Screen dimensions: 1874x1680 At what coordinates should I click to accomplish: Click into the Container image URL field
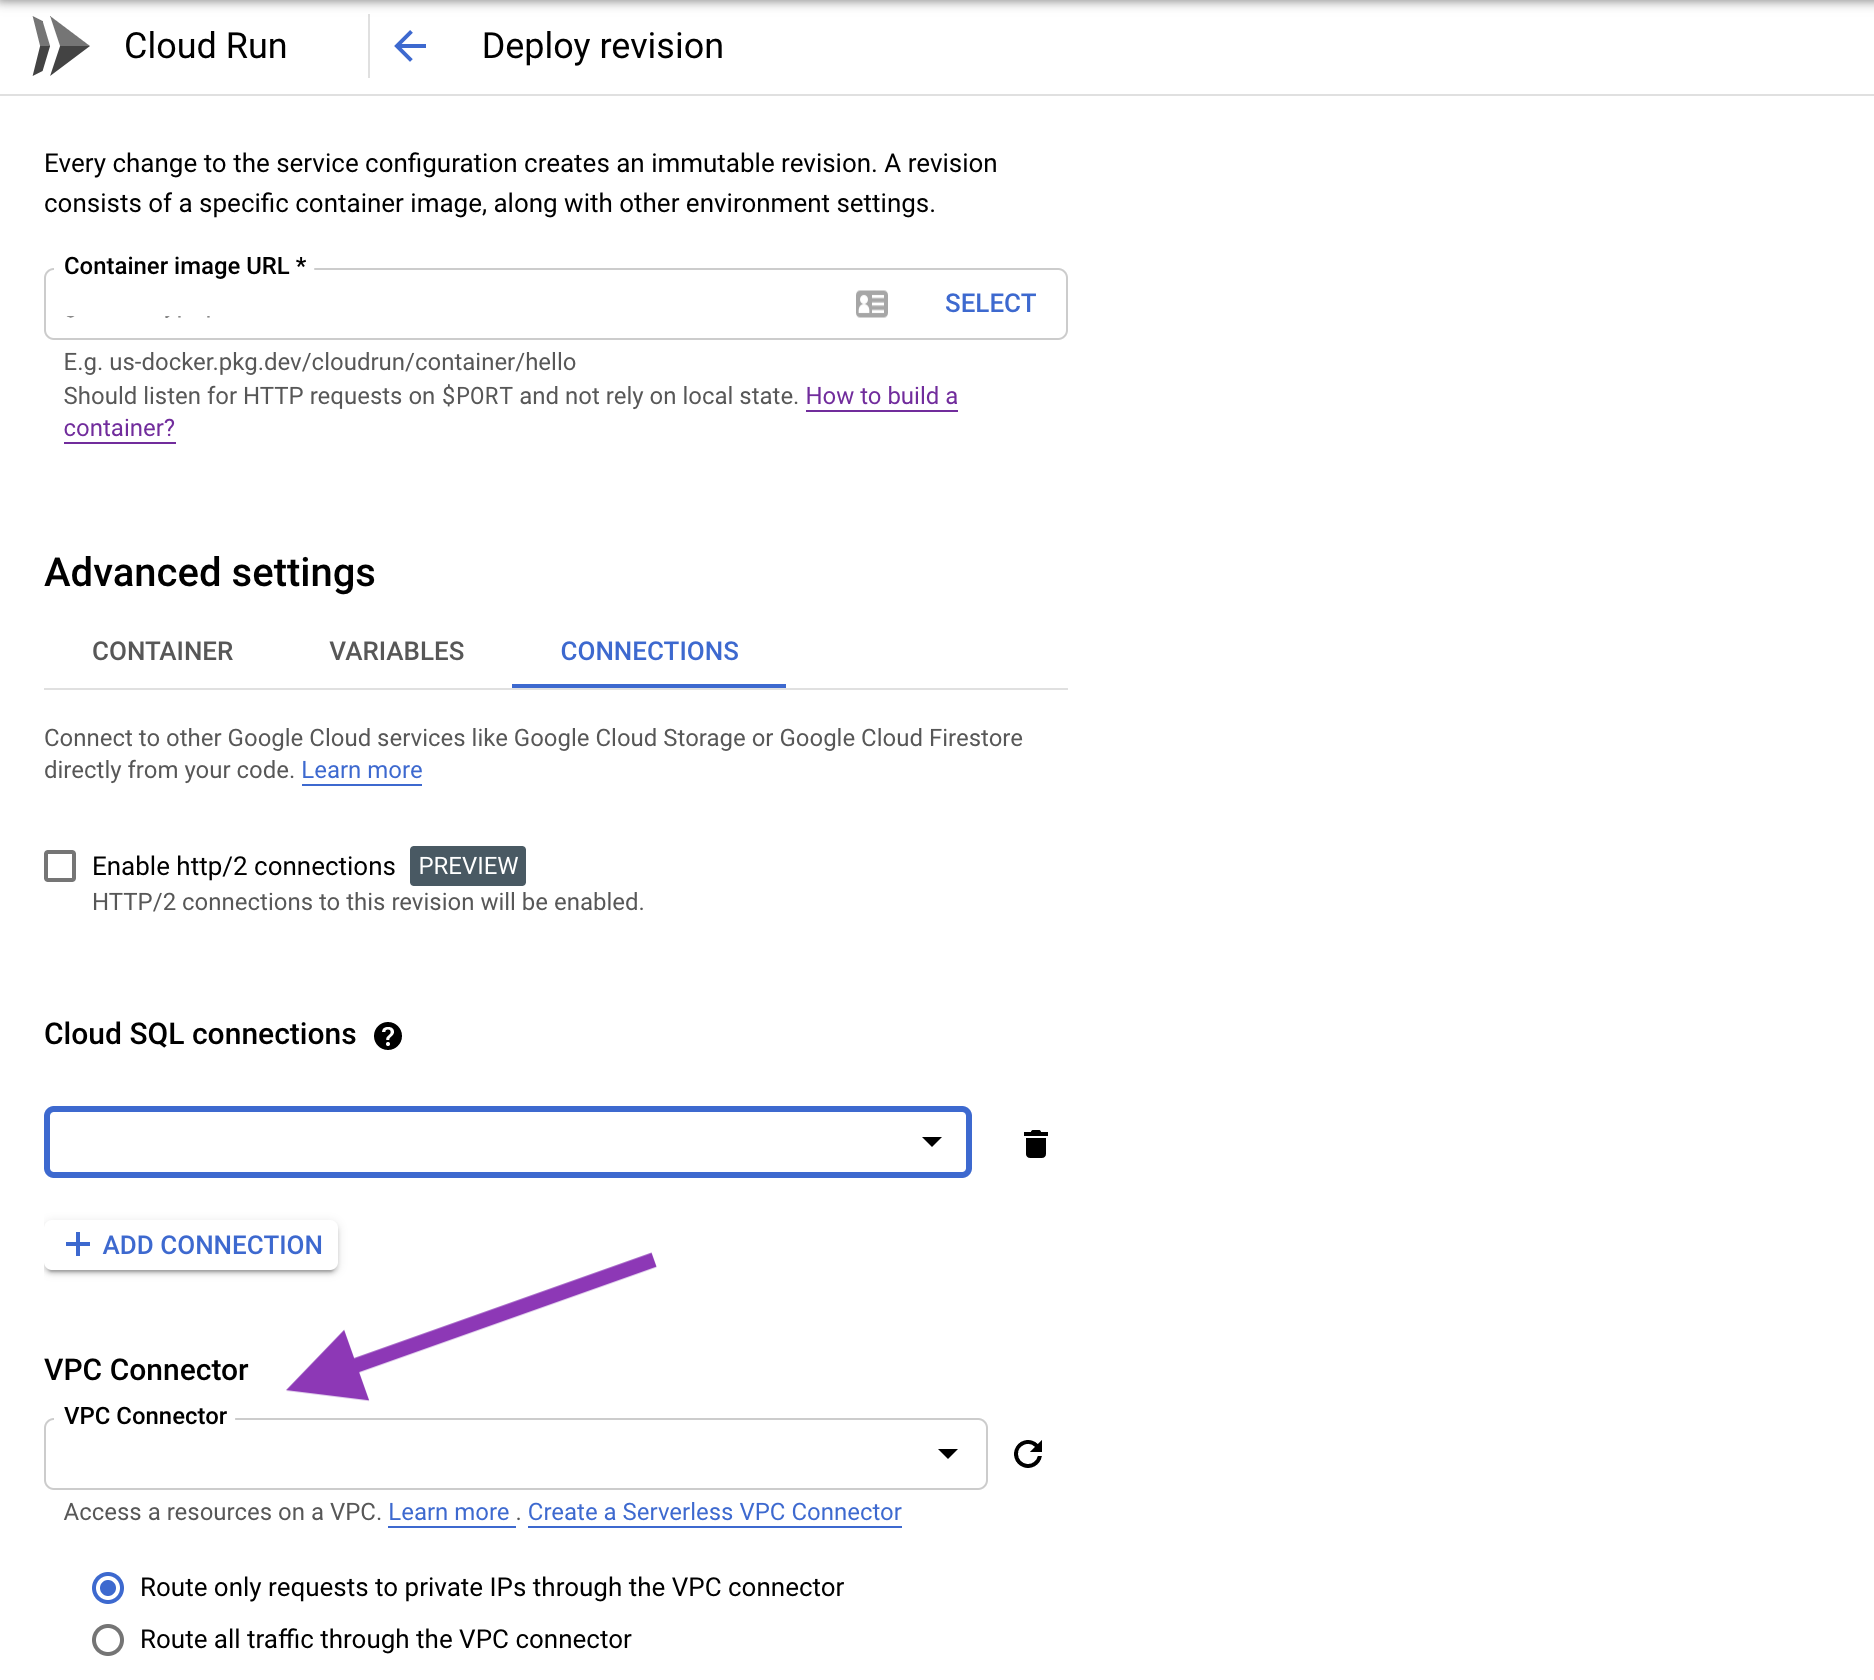tap(440, 304)
